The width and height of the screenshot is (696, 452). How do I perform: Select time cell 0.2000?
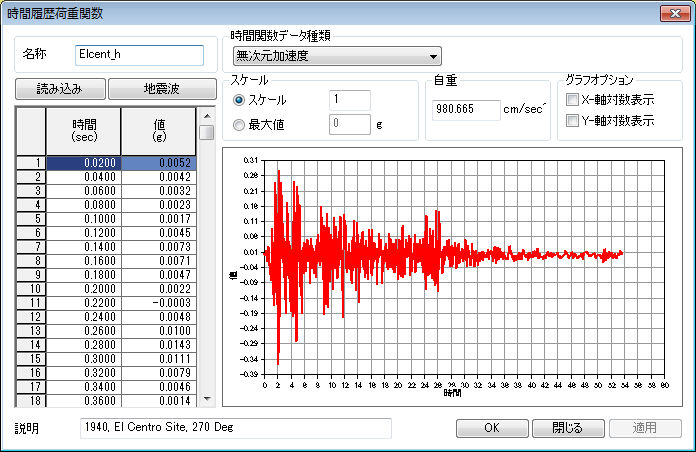83,289
